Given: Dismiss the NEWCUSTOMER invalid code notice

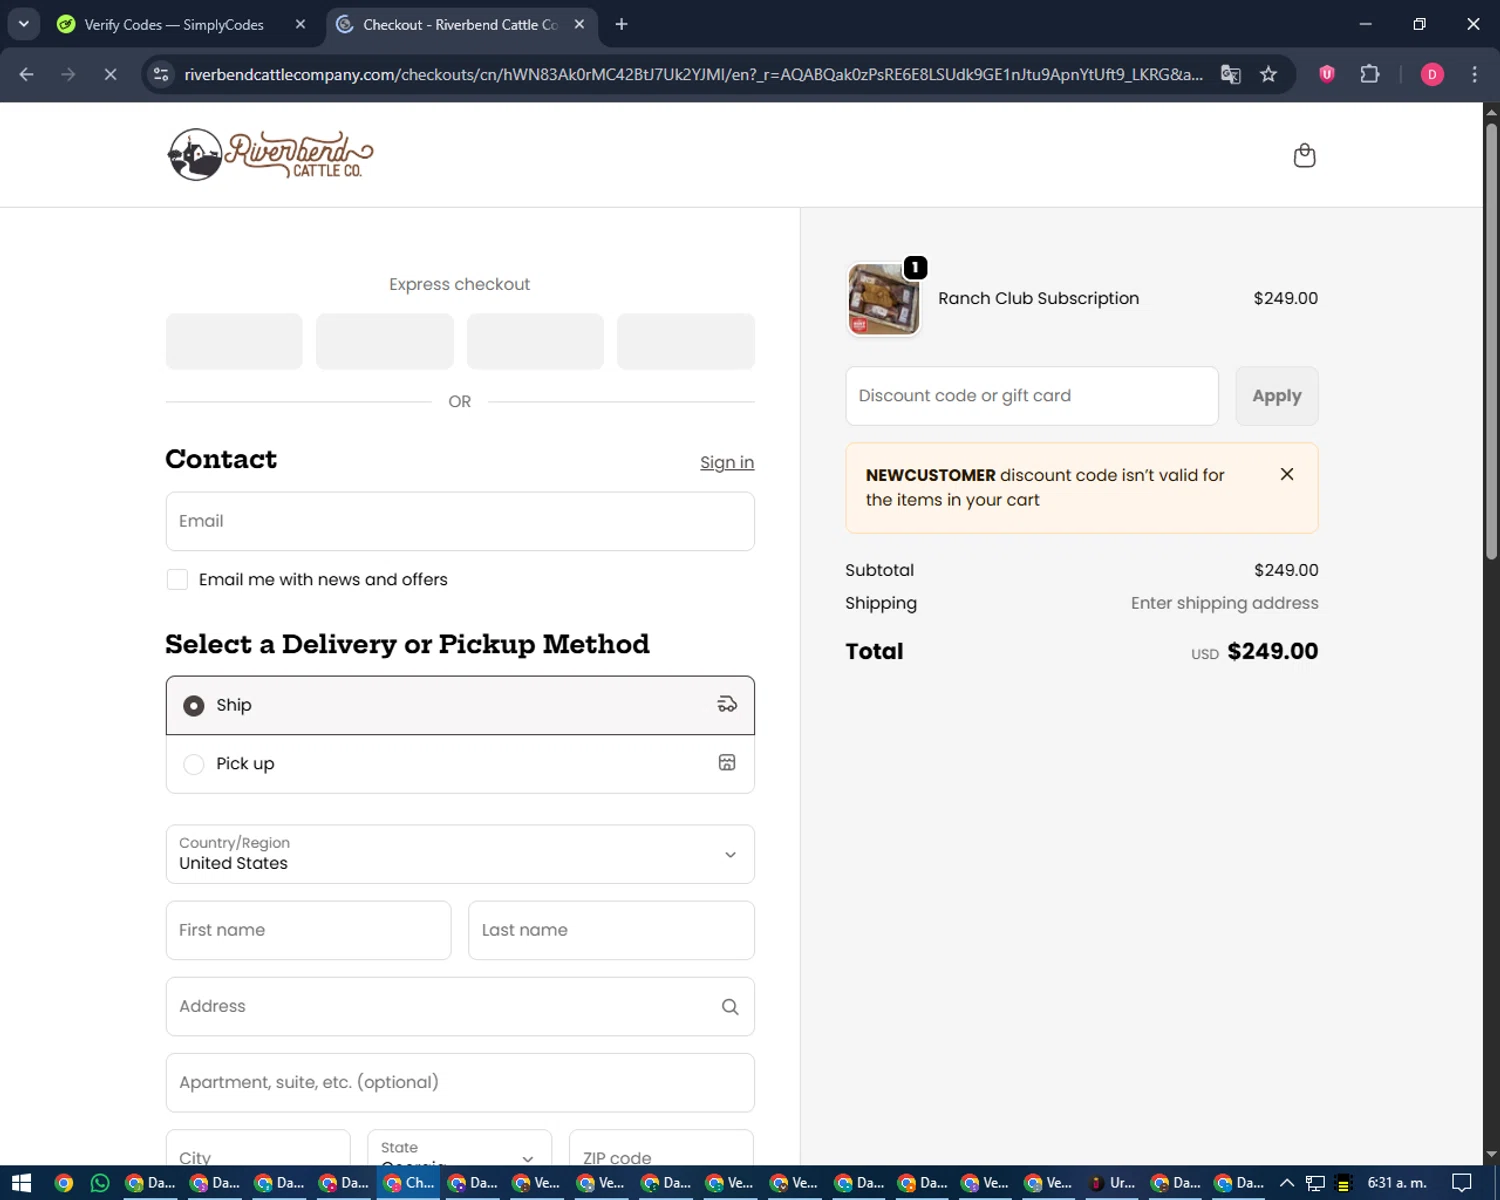Looking at the screenshot, I should click(x=1287, y=474).
